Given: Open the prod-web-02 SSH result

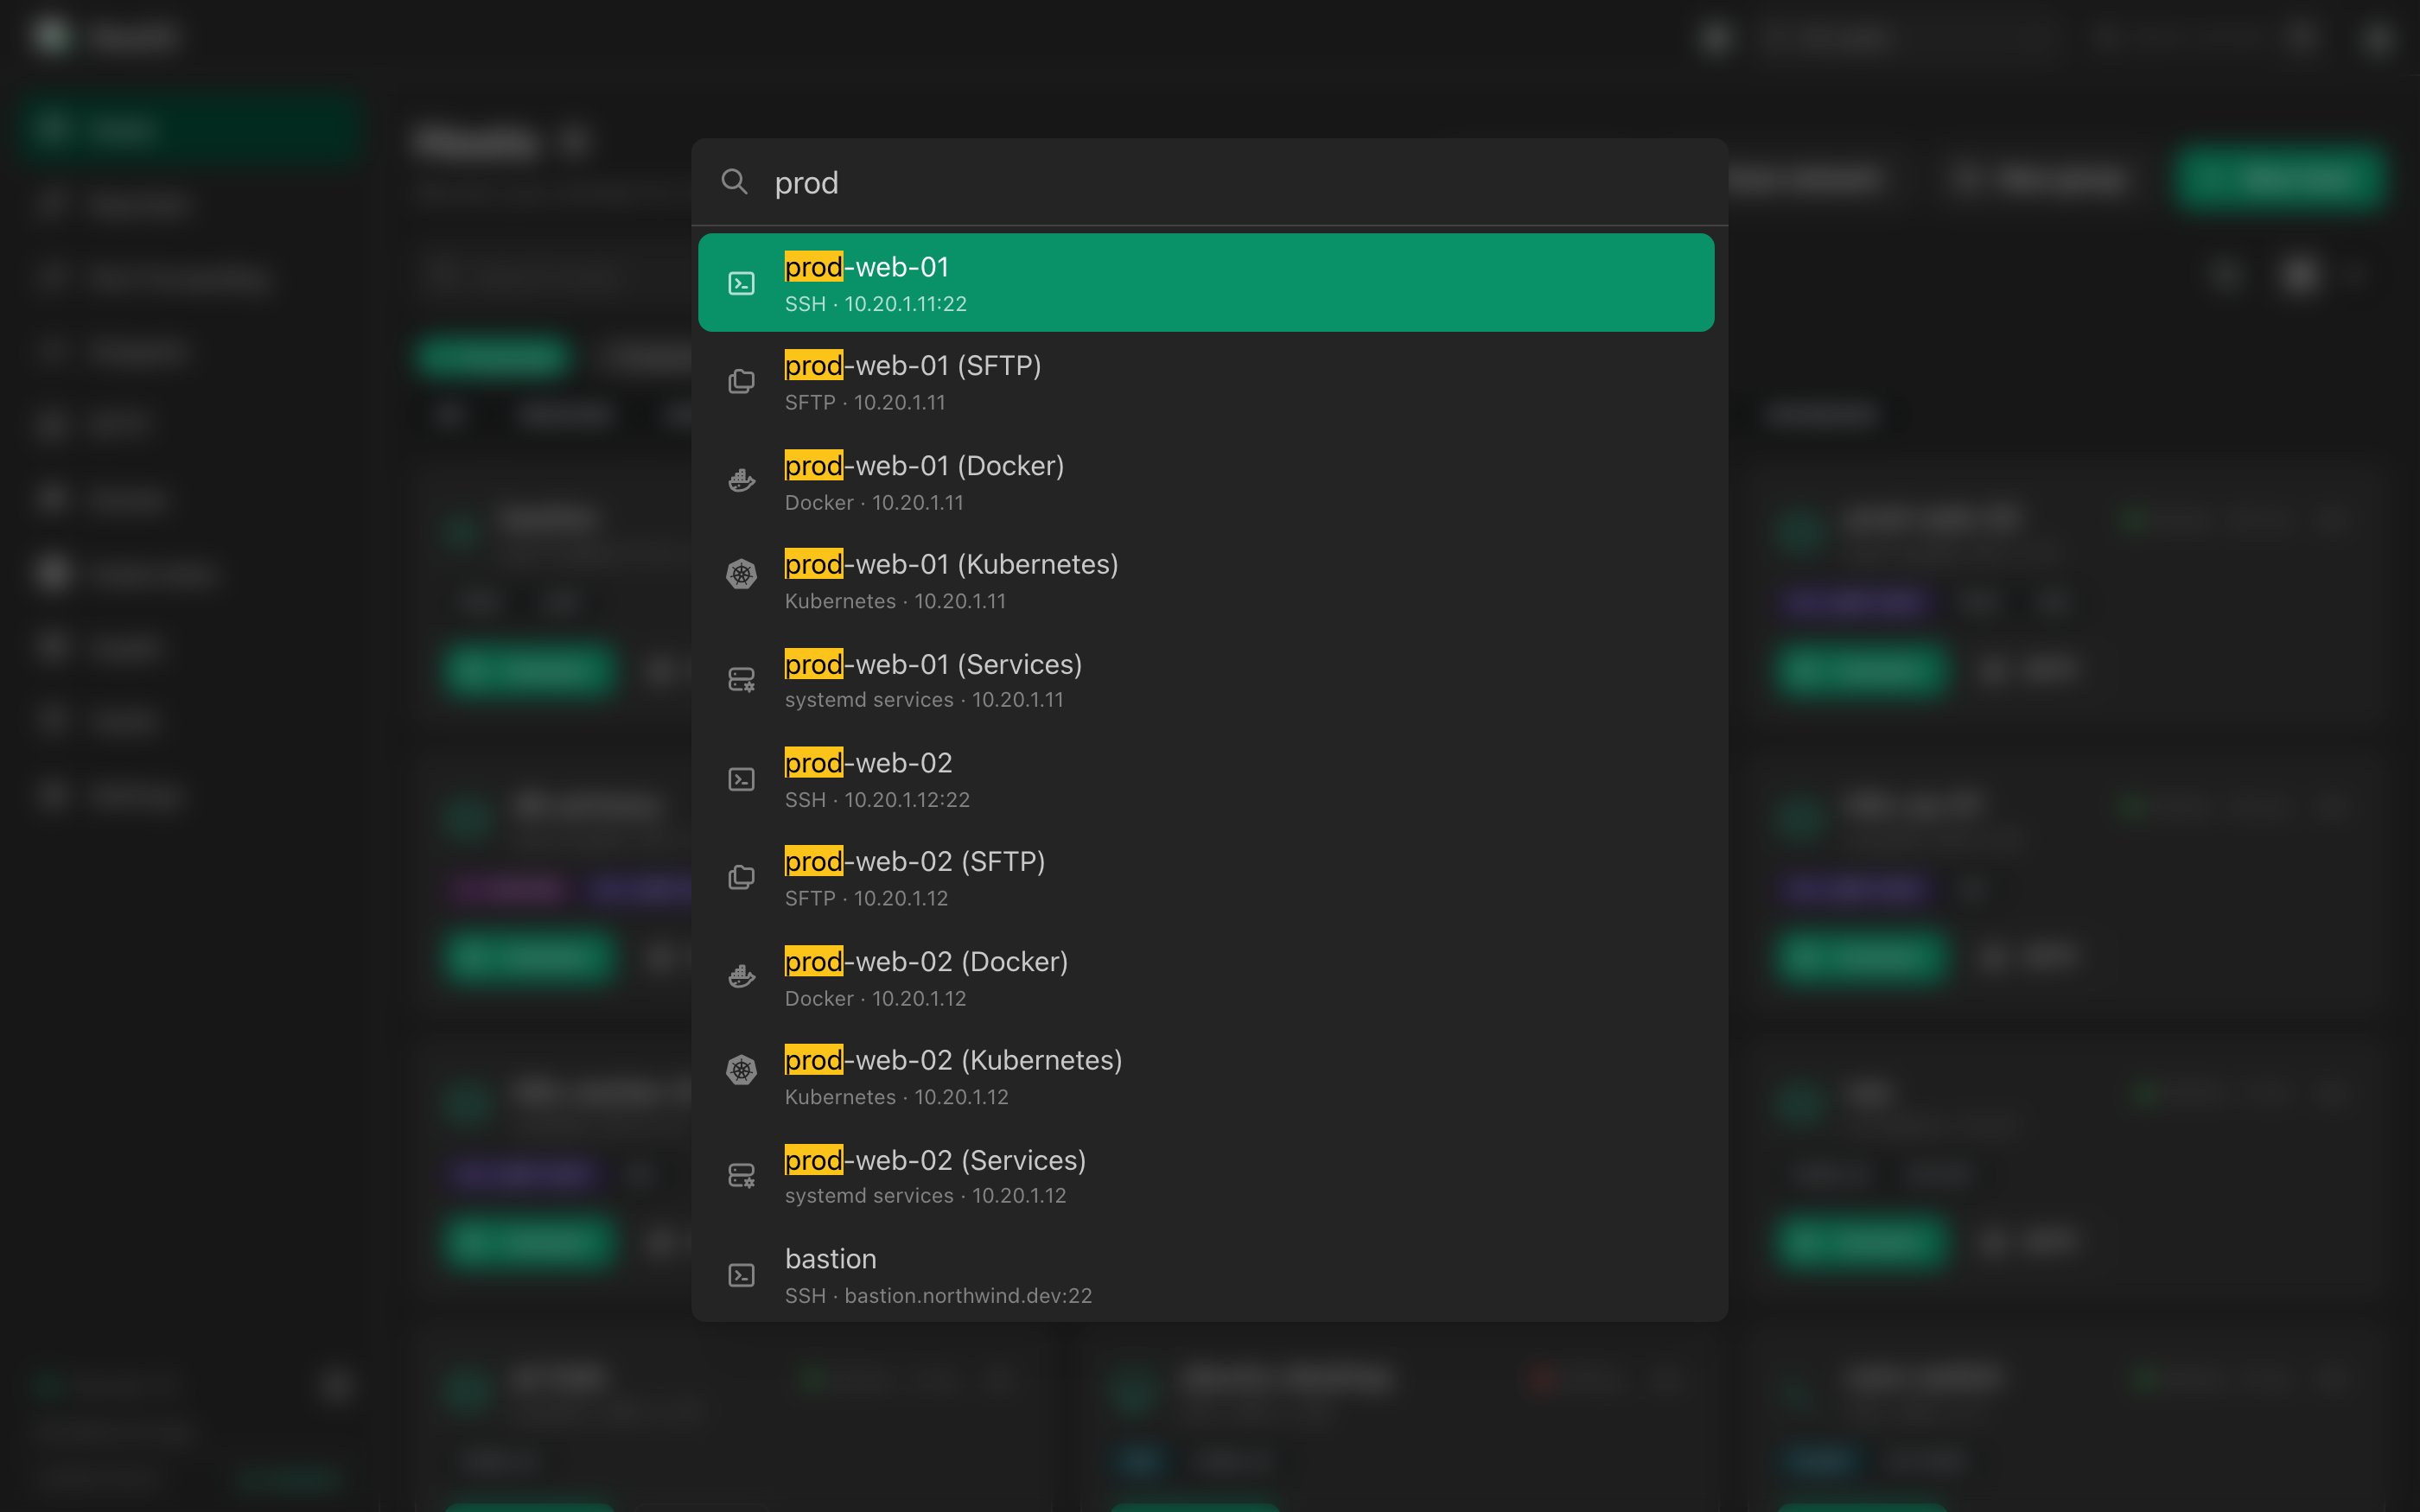Looking at the screenshot, I should pyautogui.click(x=1206, y=778).
